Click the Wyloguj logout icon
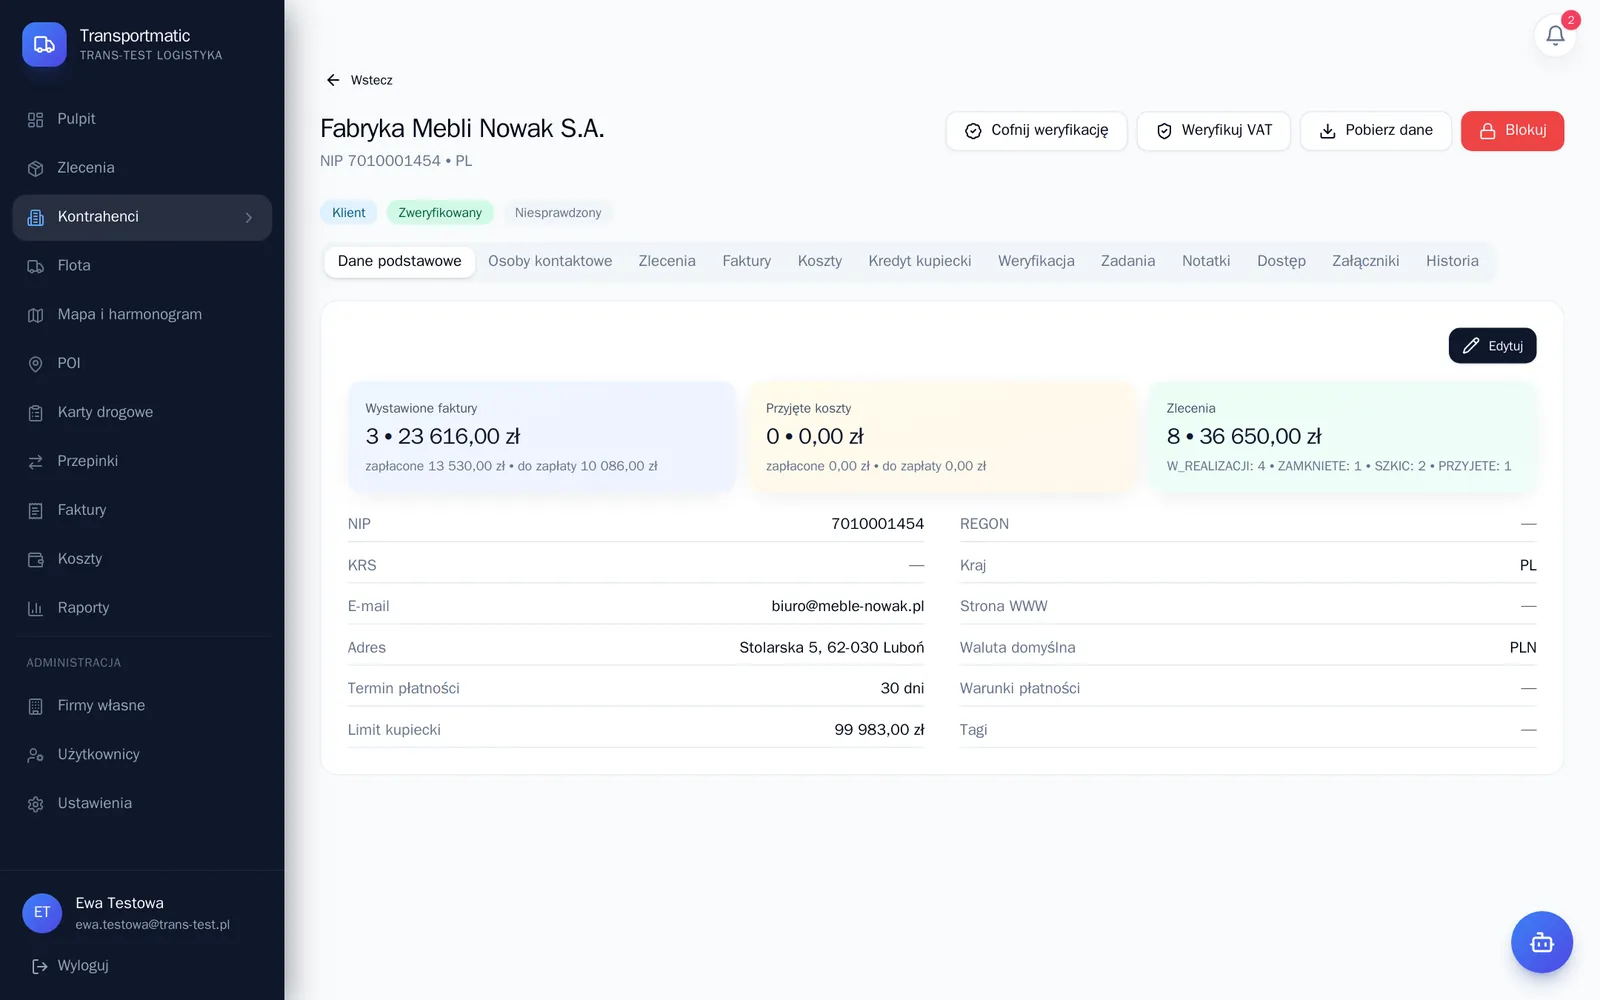The height and width of the screenshot is (1000, 1600). pos(40,966)
